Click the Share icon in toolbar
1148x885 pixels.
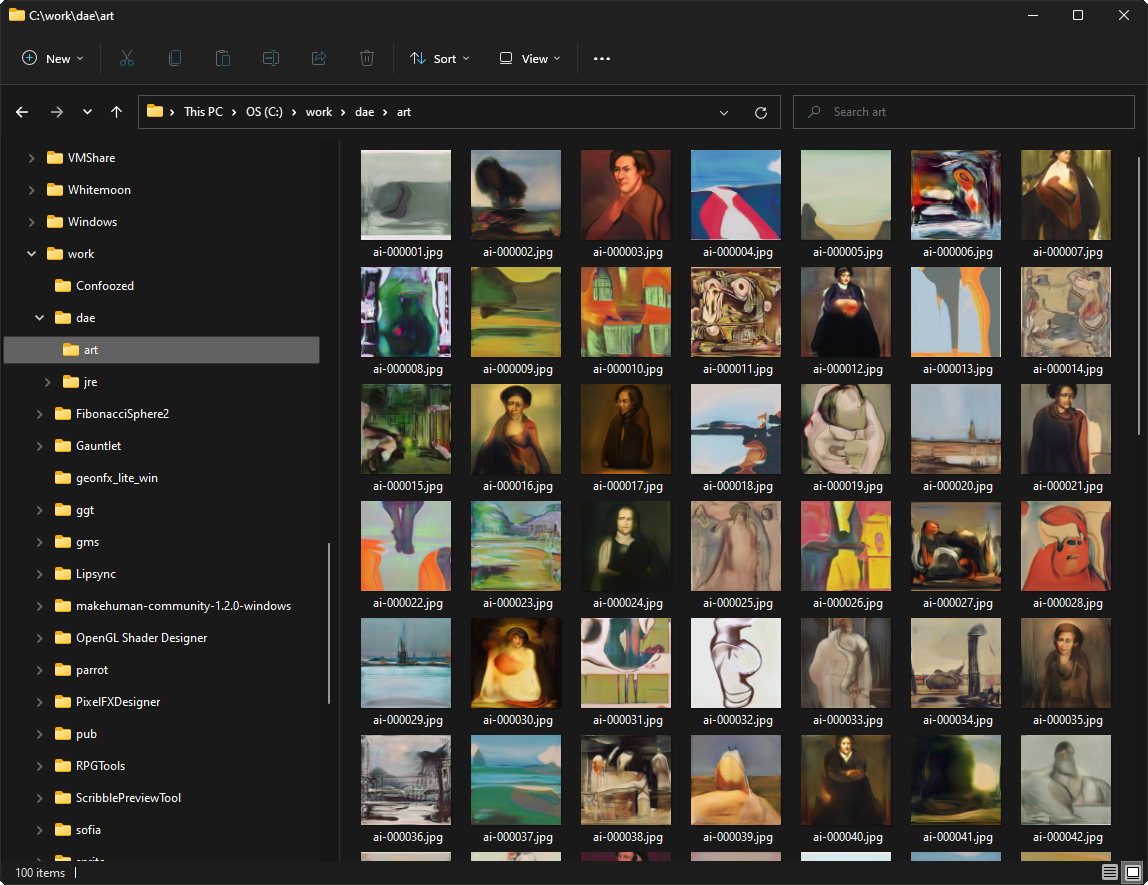coord(319,59)
